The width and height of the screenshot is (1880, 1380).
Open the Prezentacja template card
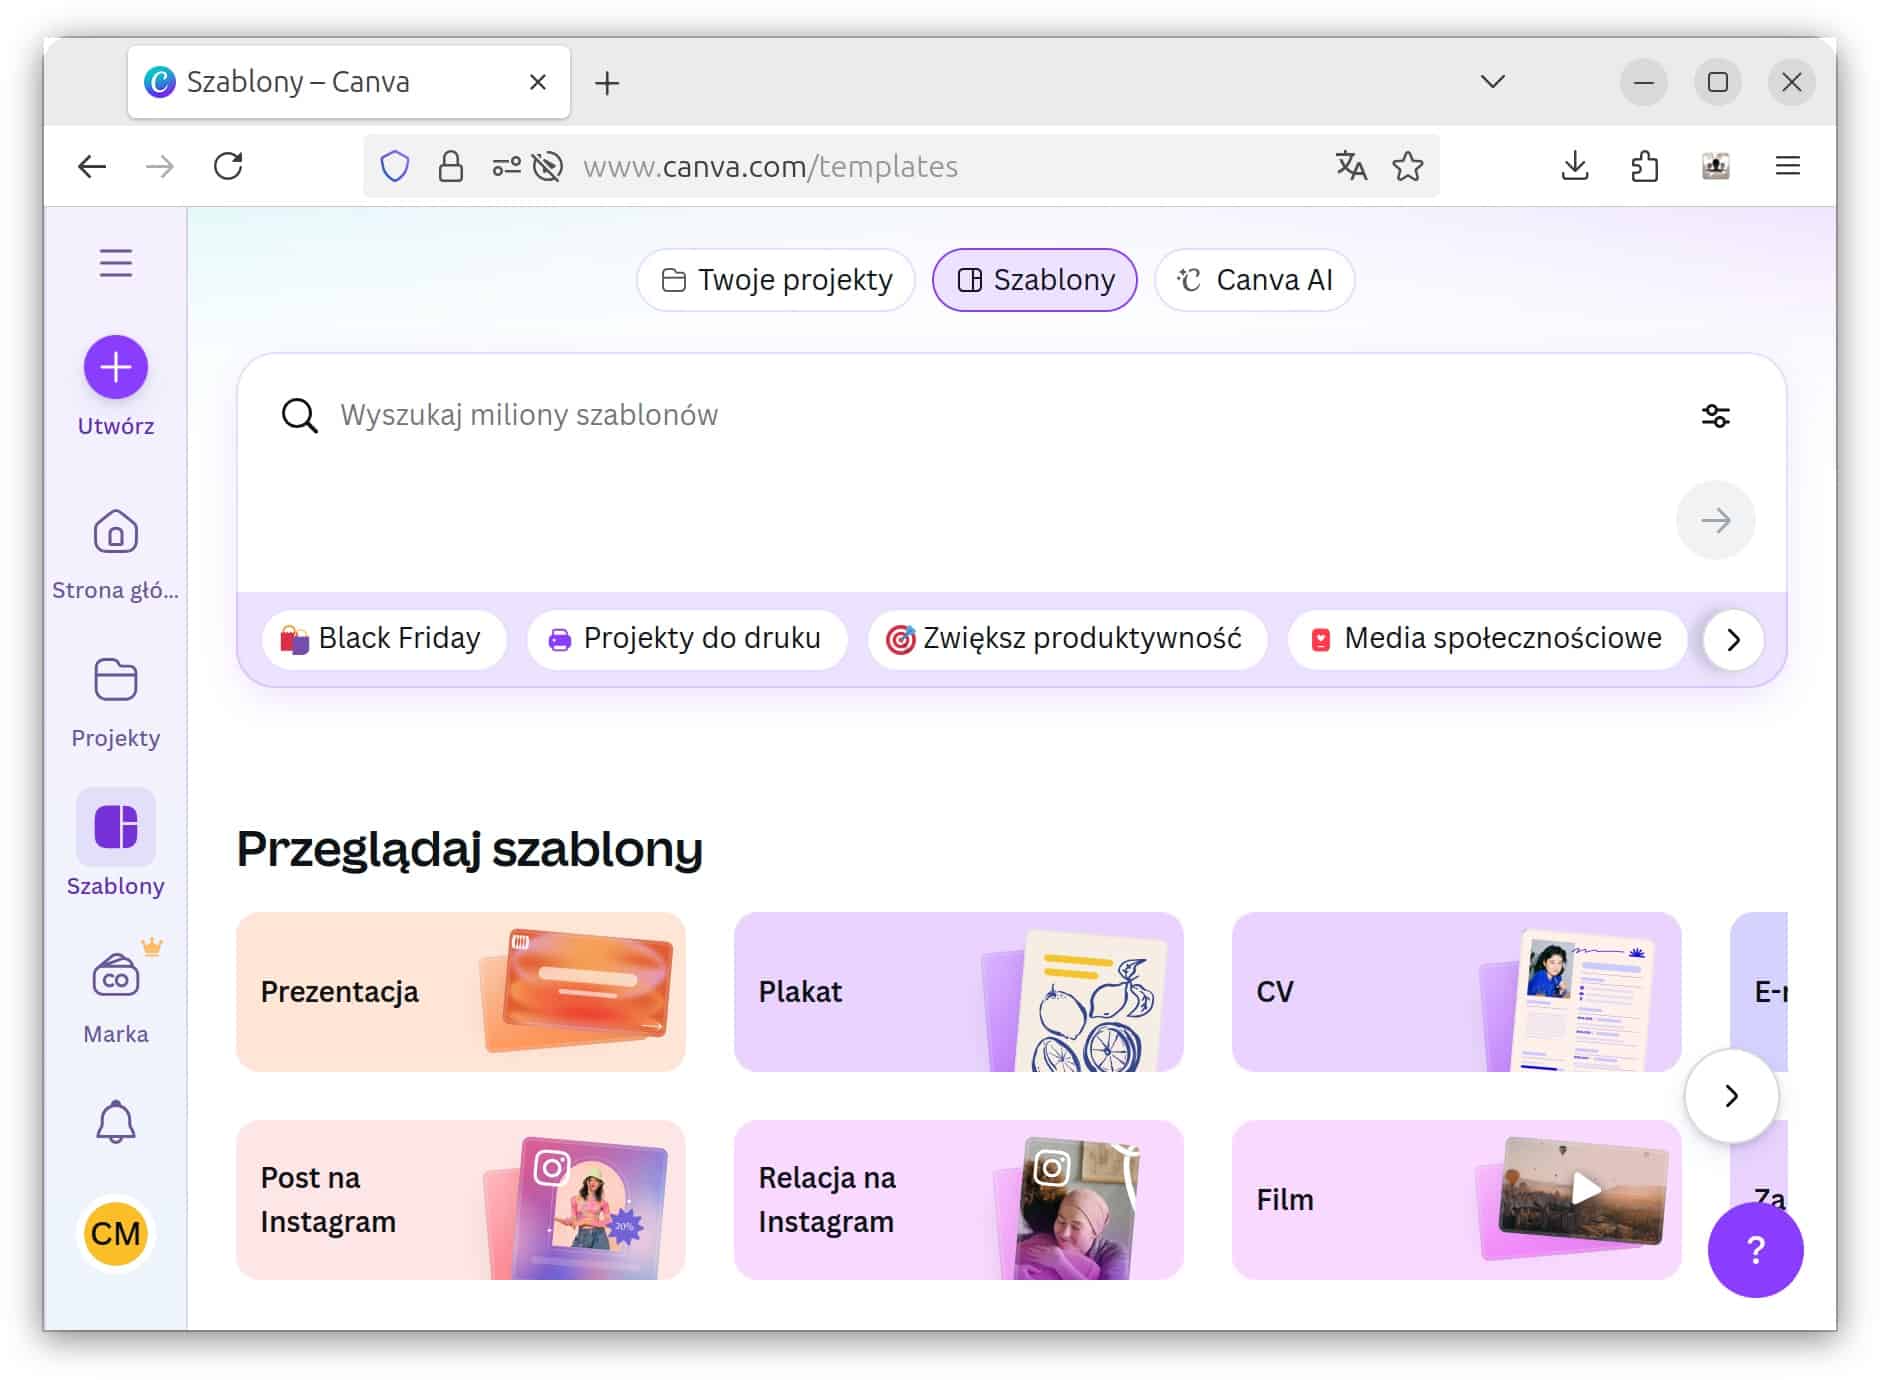461,992
